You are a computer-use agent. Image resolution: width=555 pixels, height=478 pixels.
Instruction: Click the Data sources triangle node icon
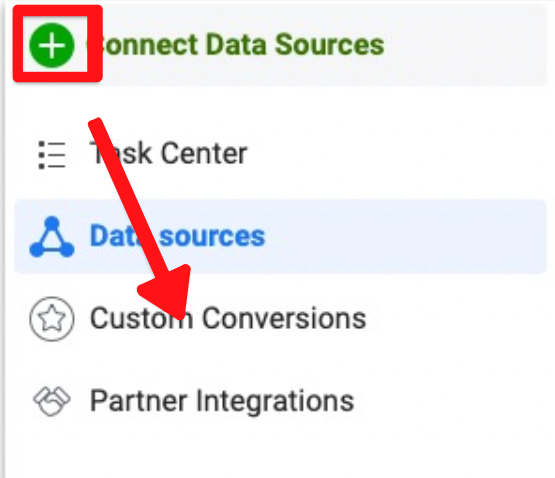[52, 237]
